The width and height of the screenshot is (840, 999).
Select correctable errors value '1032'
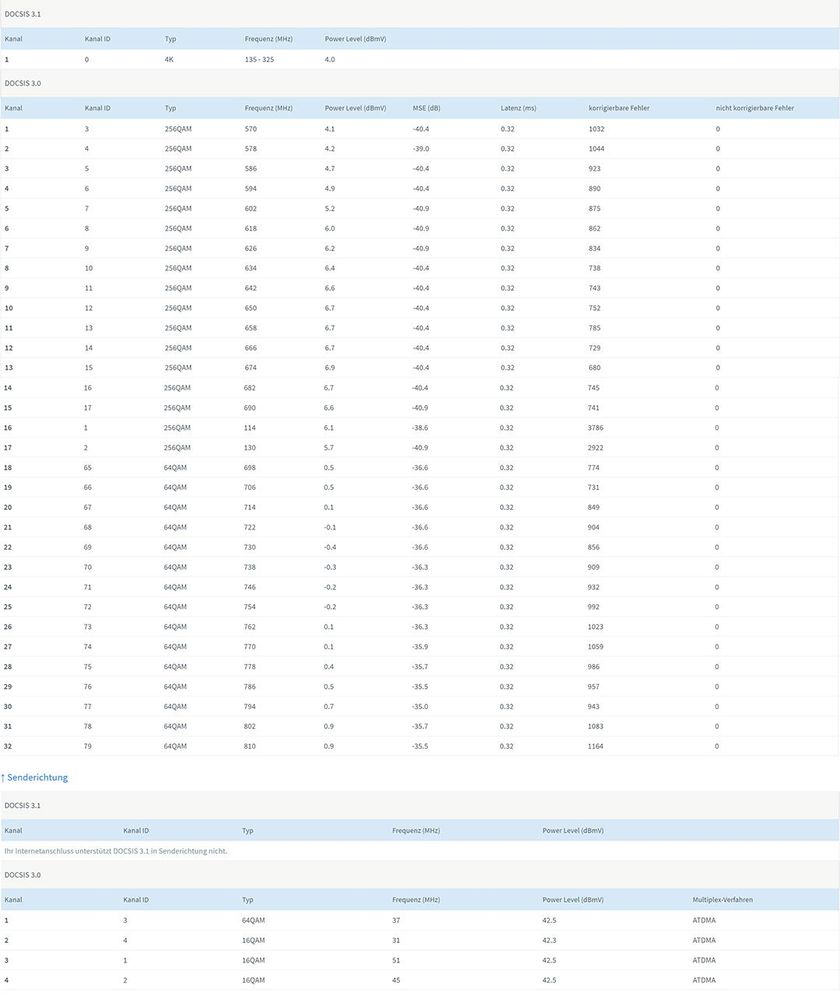pos(597,129)
